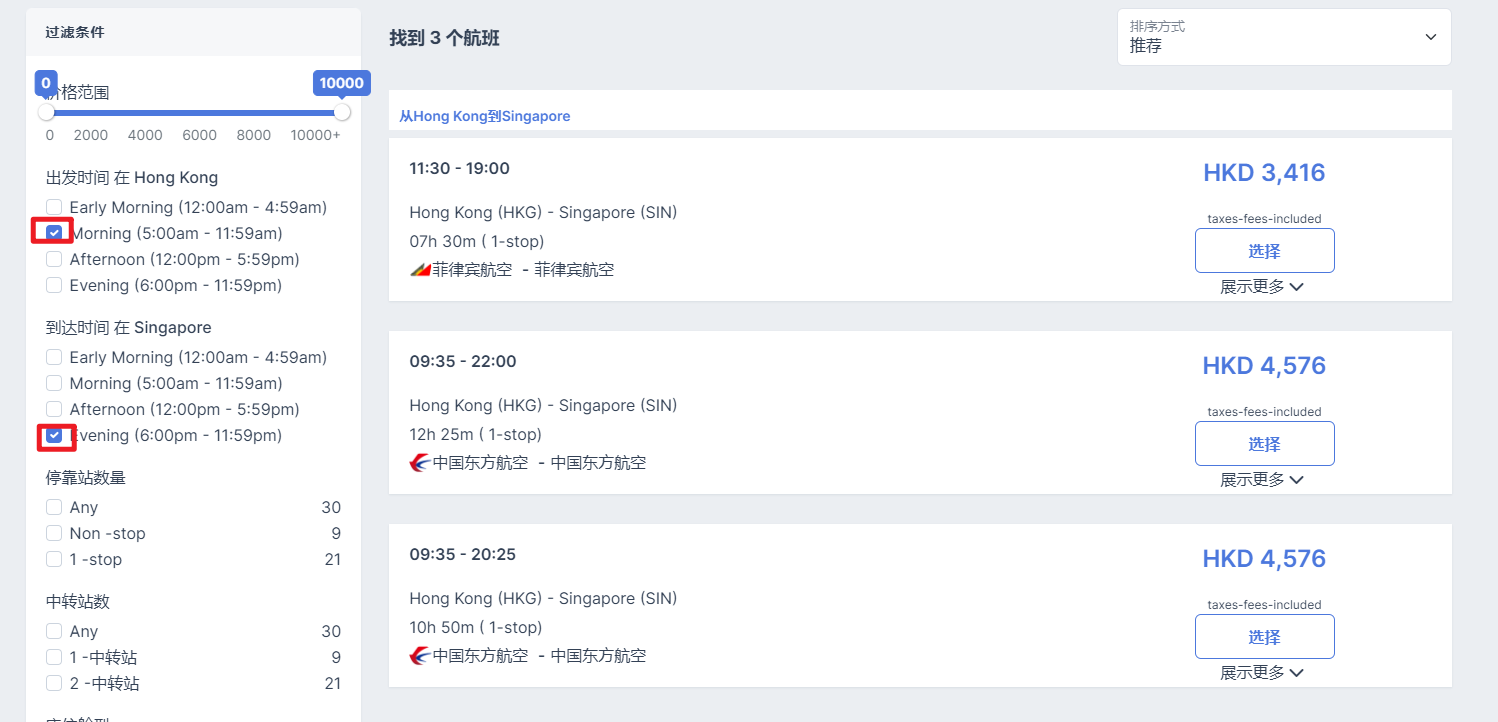Viewport: 1498px width, 722px height.
Task: Select the 1-中转站 layover checkbox
Action: point(54,657)
